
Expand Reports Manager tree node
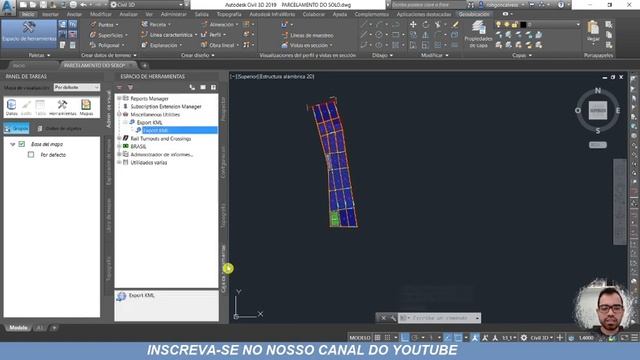(119, 98)
